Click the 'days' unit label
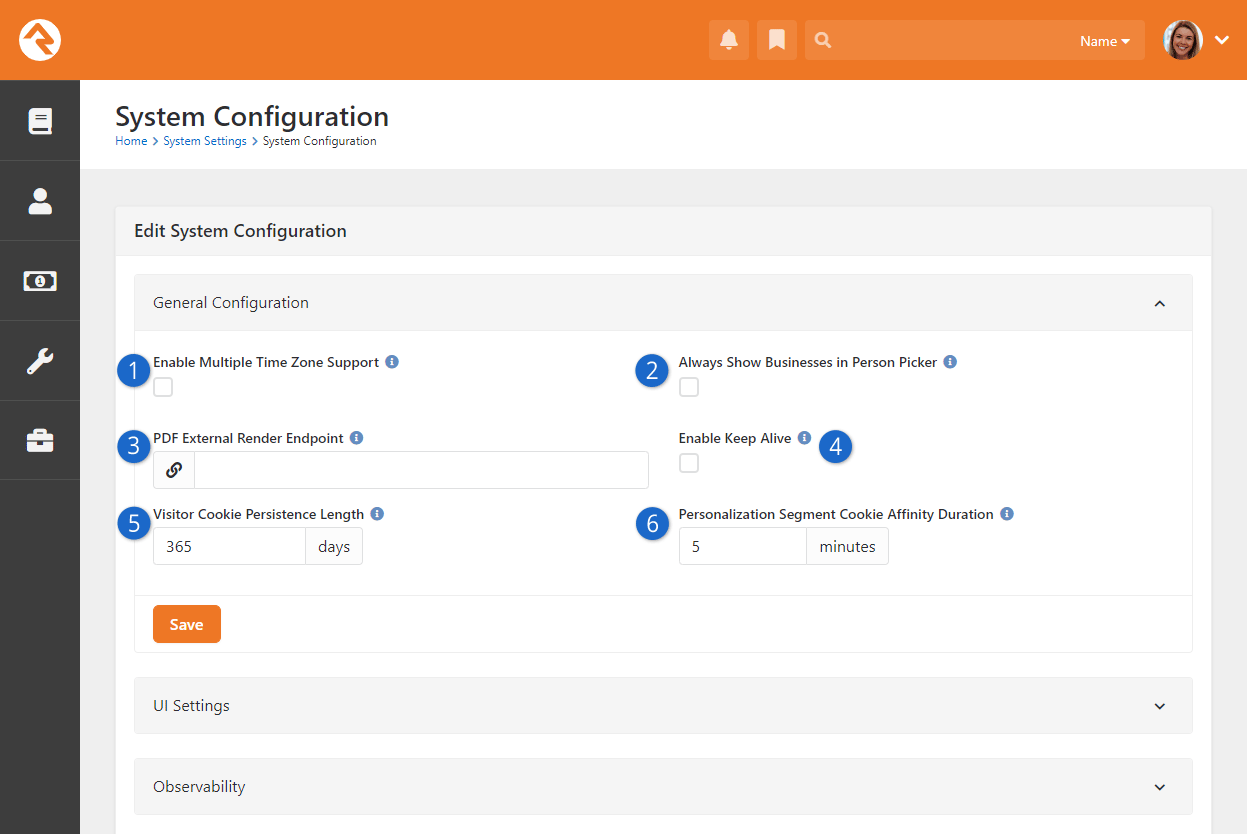 (334, 547)
